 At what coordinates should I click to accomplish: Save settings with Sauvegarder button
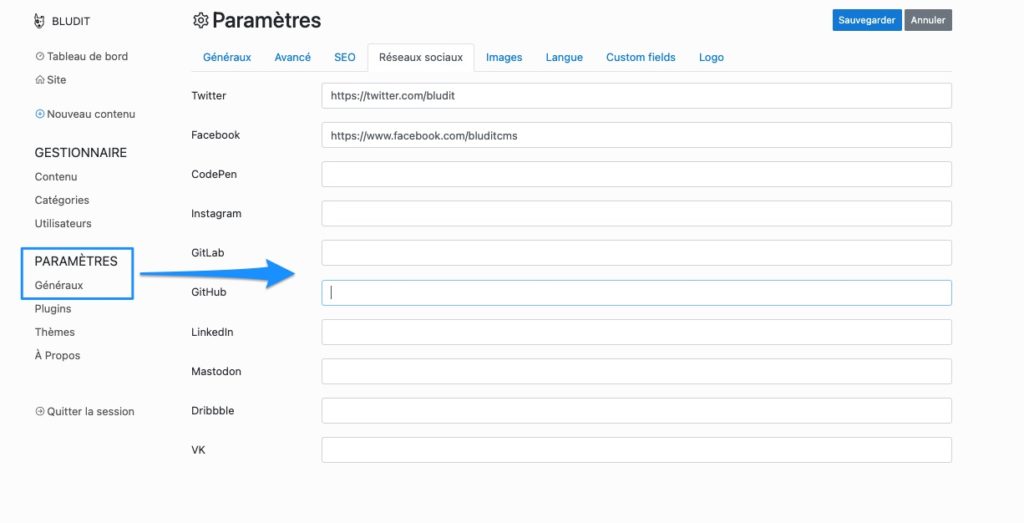tap(867, 20)
